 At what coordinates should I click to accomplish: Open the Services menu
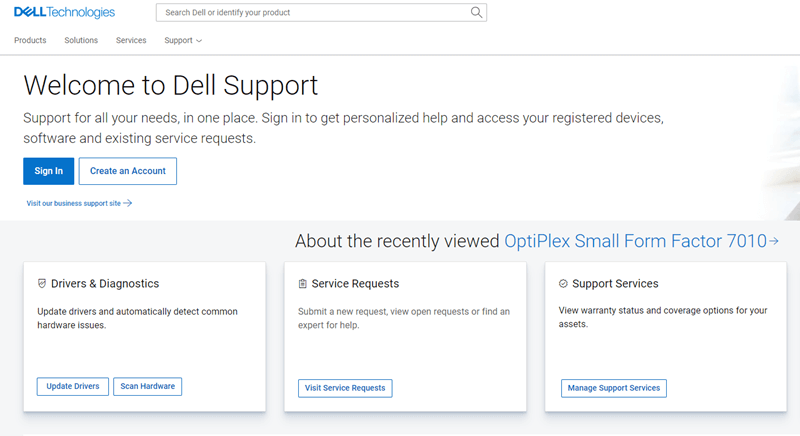pyautogui.click(x=131, y=40)
